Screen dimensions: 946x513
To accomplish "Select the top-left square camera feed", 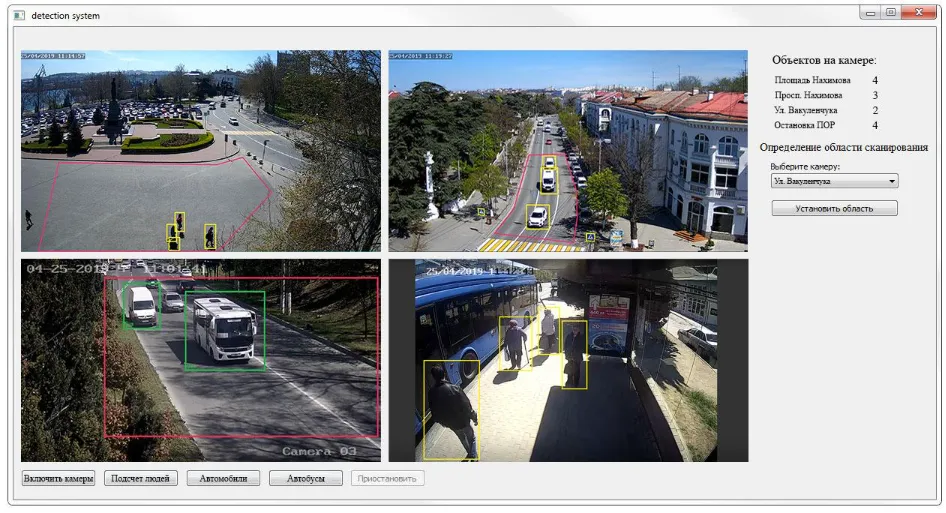I will (200, 150).
